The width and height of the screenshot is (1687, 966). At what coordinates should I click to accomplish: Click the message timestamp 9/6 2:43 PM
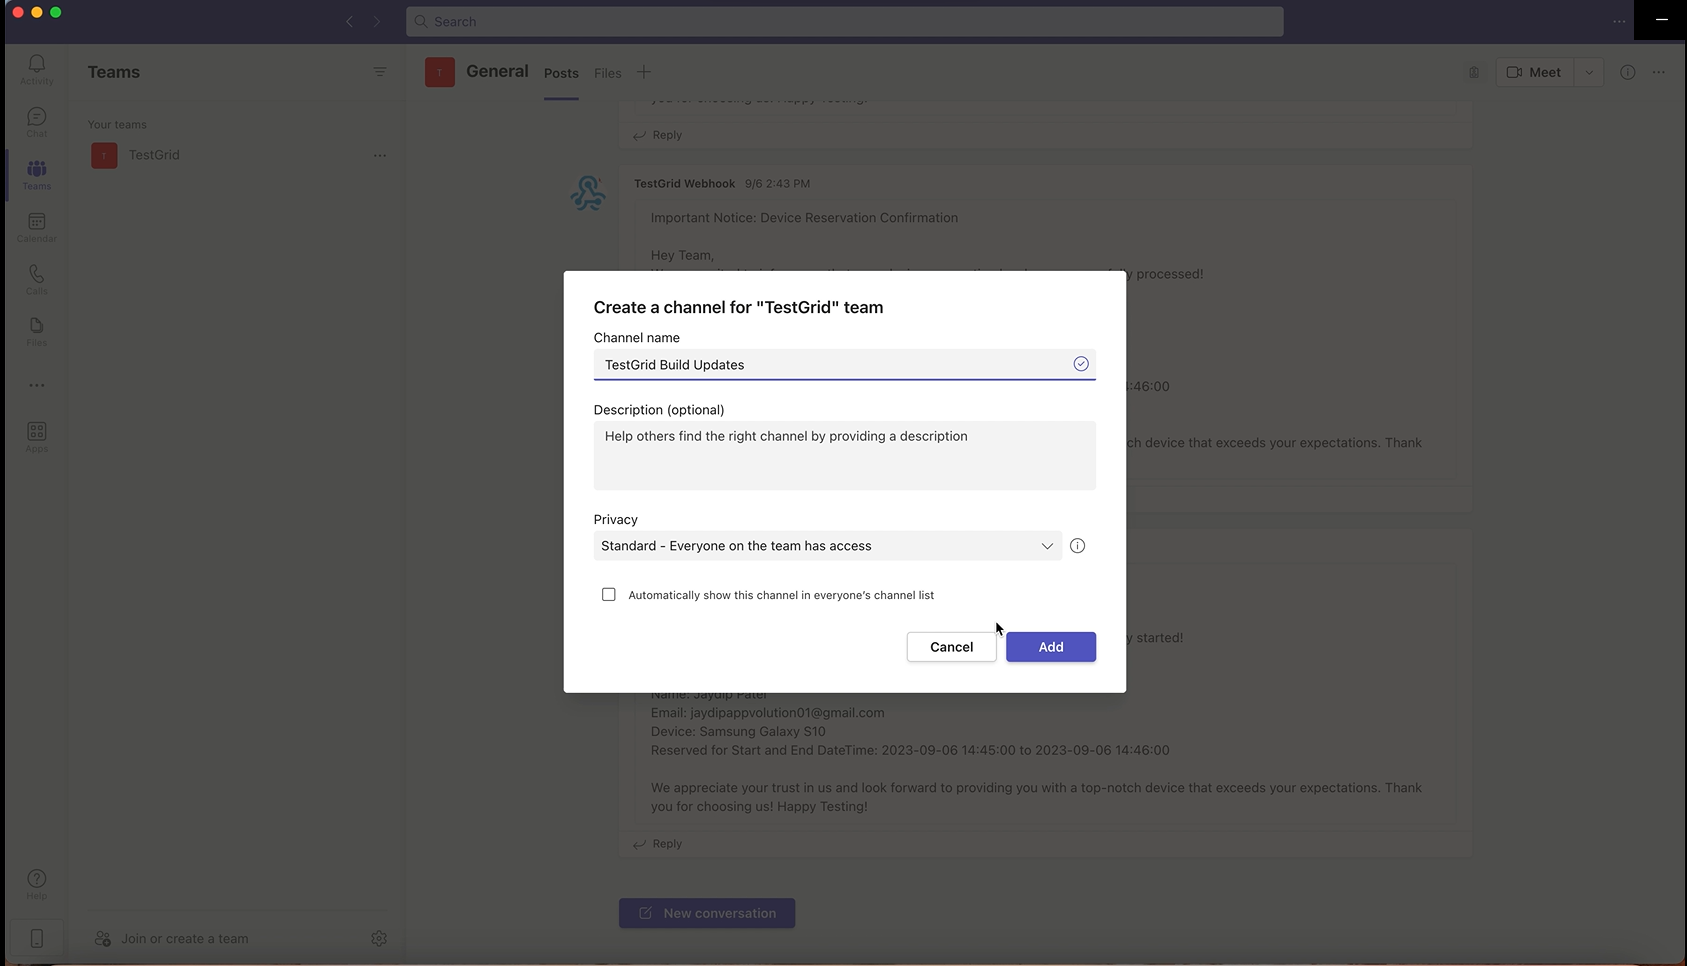tap(777, 184)
